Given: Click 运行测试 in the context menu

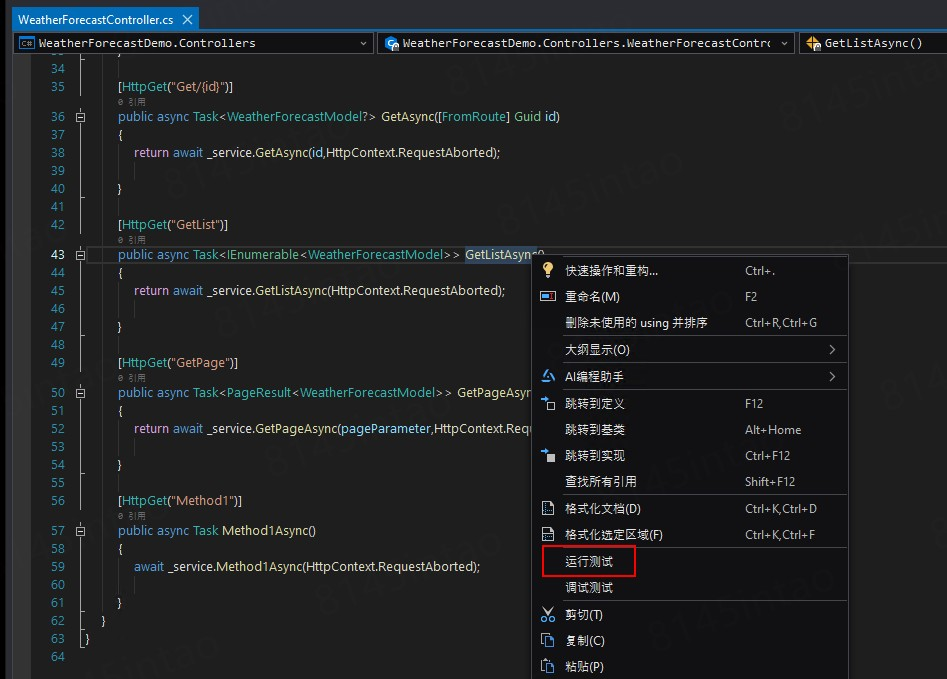Looking at the screenshot, I should [690, 561].
